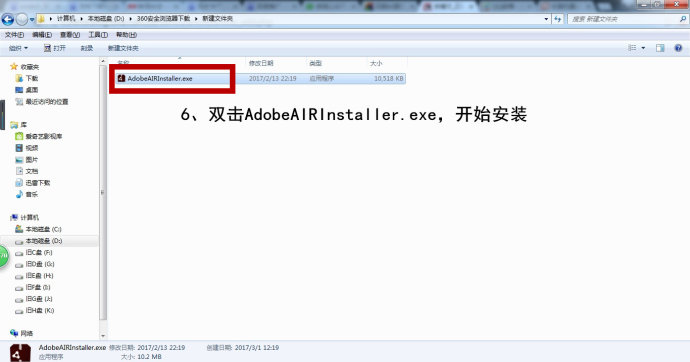Open recent pages dropdown beside Forward arrow
The image size is (690, 362).
[32, 19]
